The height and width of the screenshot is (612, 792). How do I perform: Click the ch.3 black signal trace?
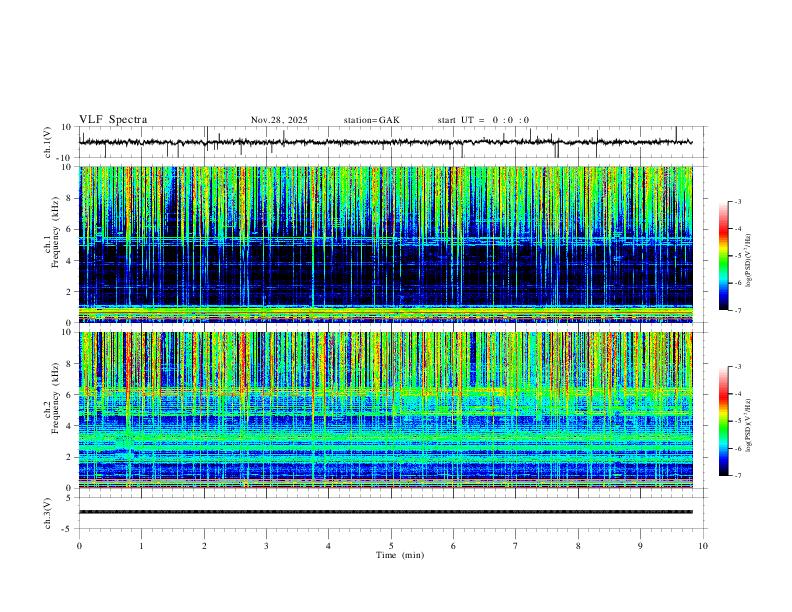(385, 512)
